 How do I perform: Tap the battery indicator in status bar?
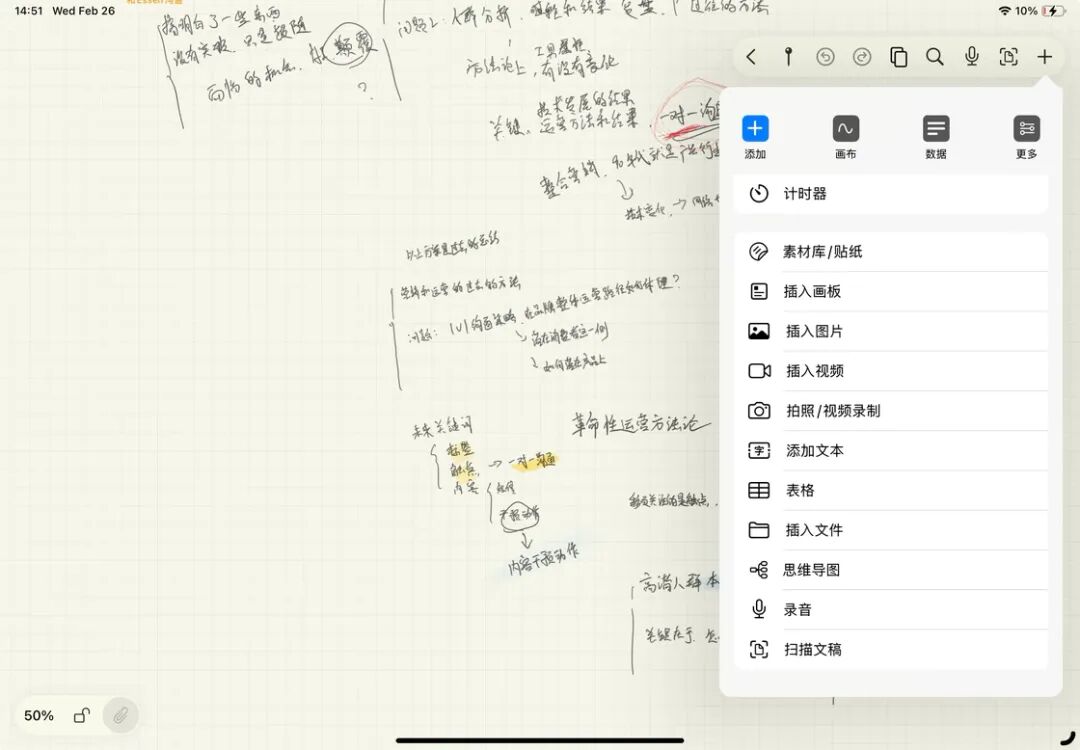tap(1054, 10)
